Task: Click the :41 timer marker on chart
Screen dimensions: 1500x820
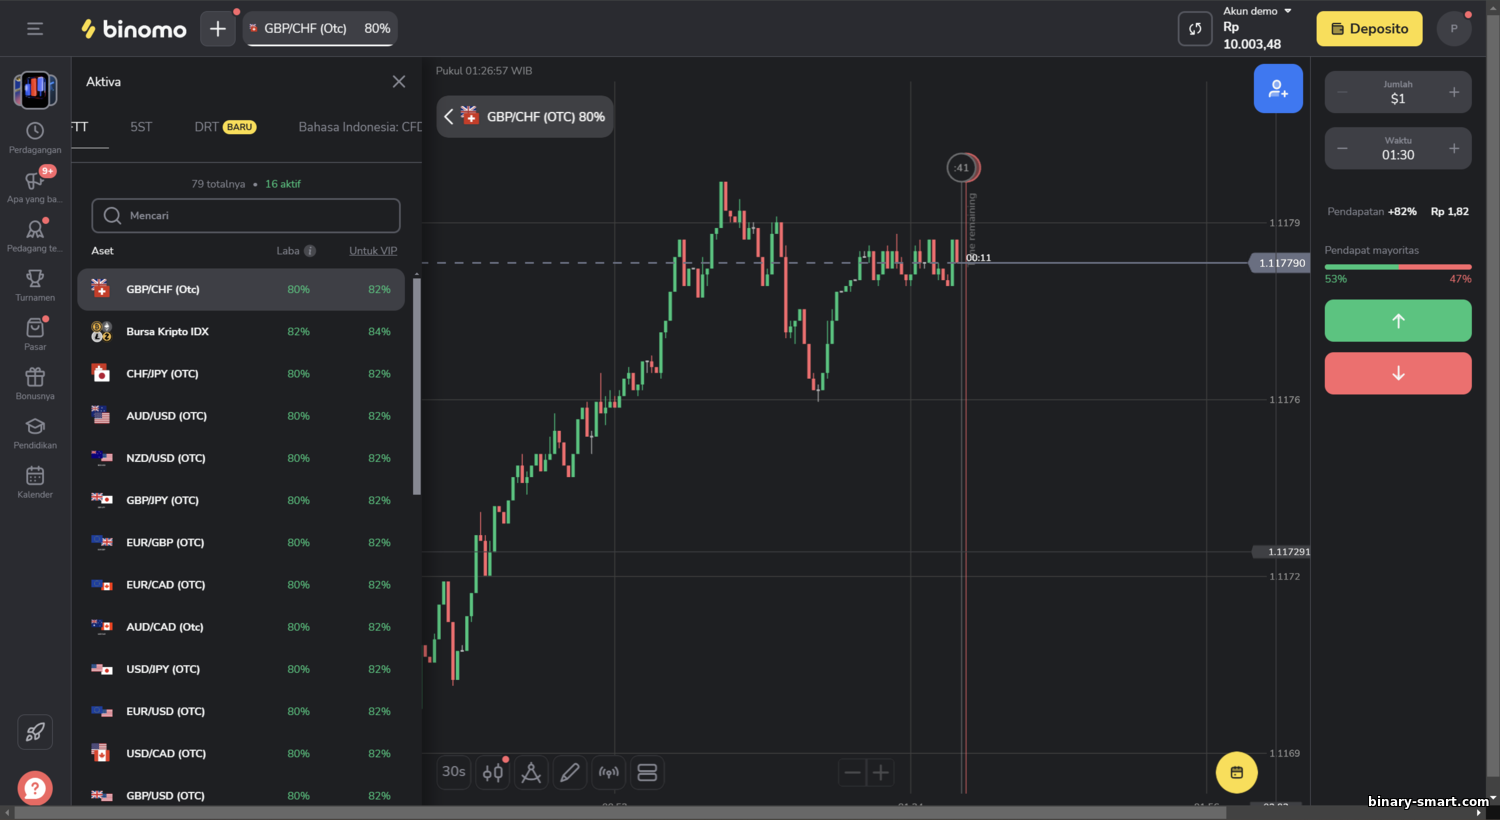Action: click(x=963, y=167)
